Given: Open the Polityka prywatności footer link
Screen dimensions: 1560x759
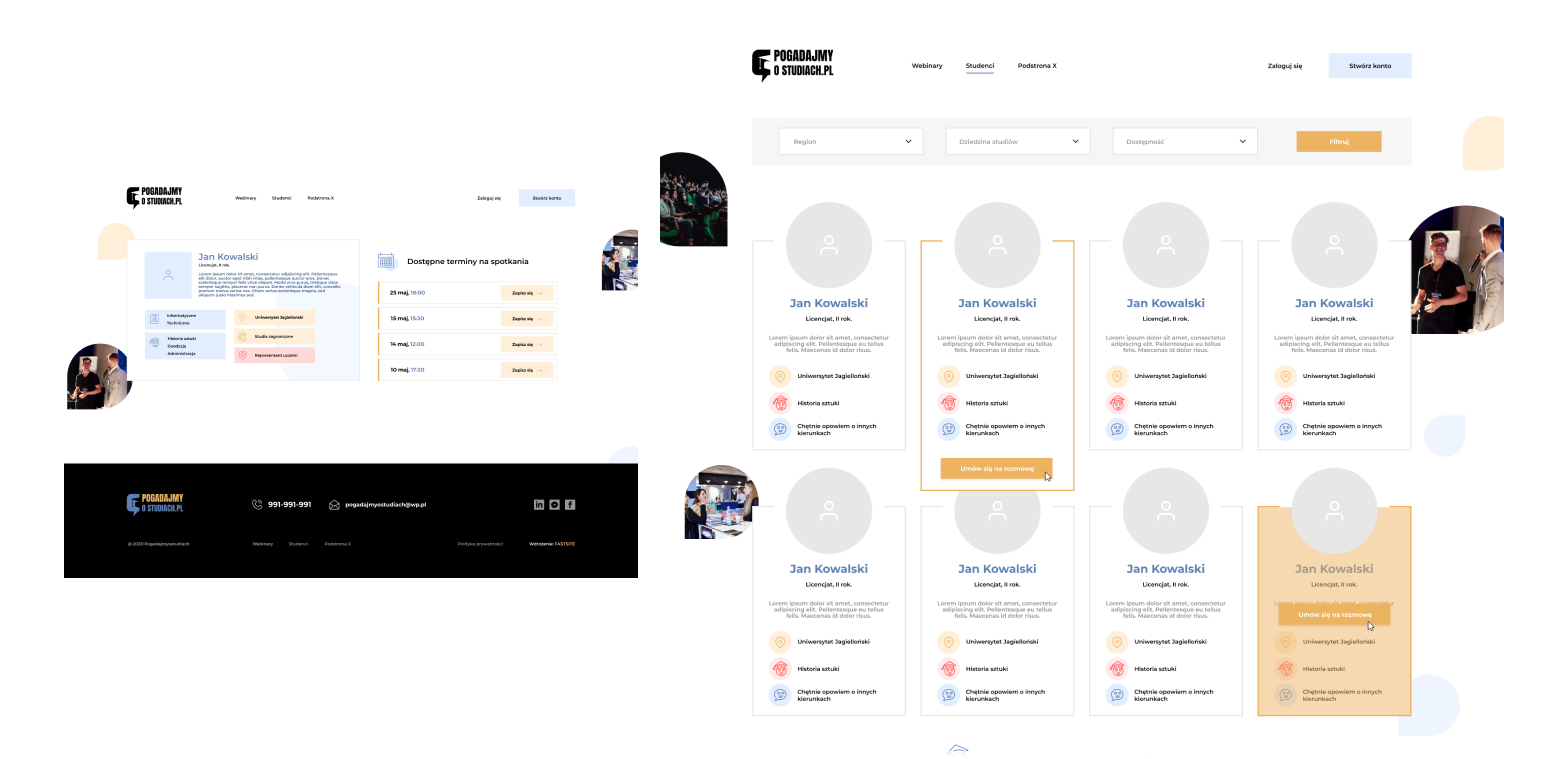Looking at the screenshot, I should (480, 544).
